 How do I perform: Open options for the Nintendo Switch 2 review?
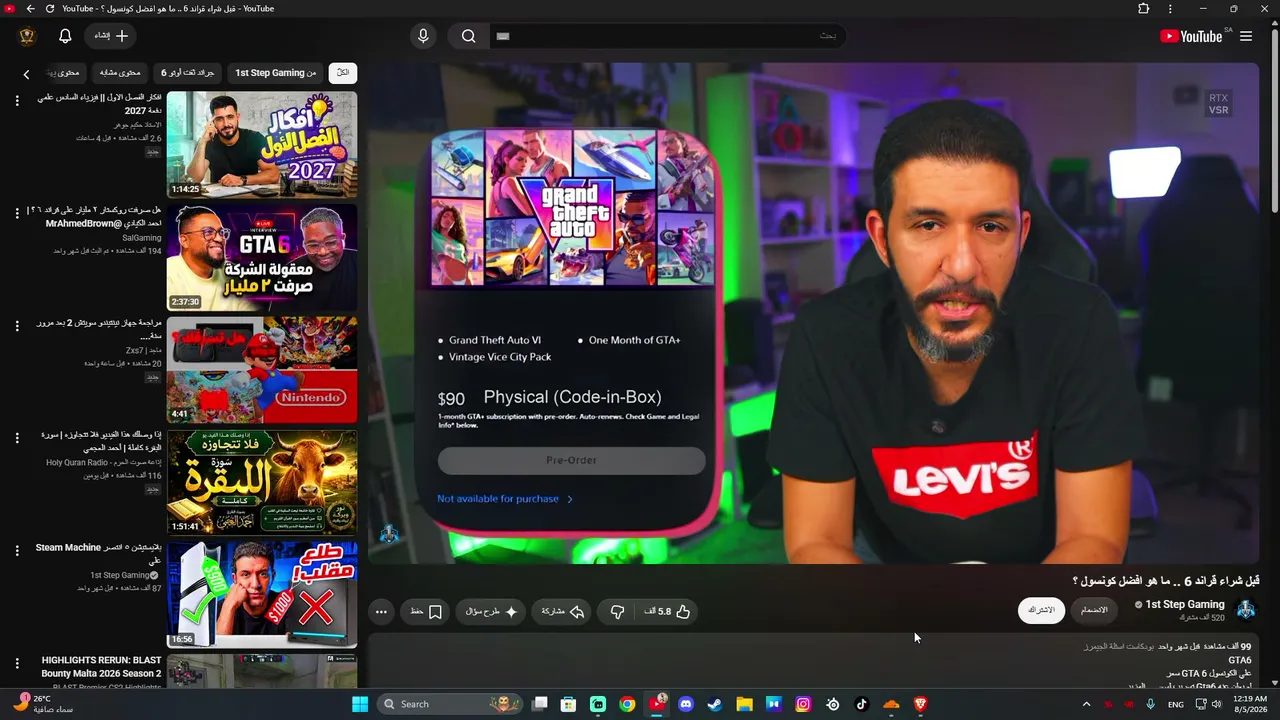click(x=17, y=325)
